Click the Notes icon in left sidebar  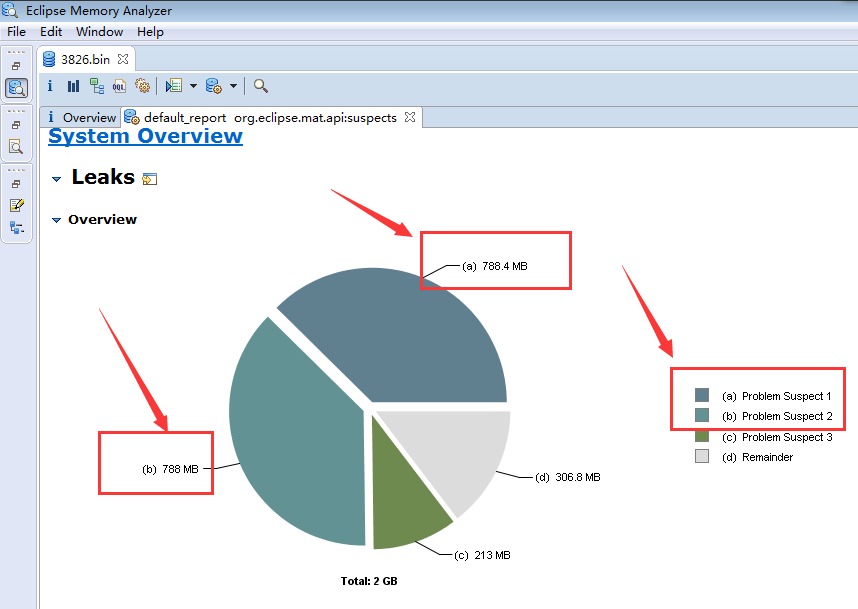(x=17, y=205)
